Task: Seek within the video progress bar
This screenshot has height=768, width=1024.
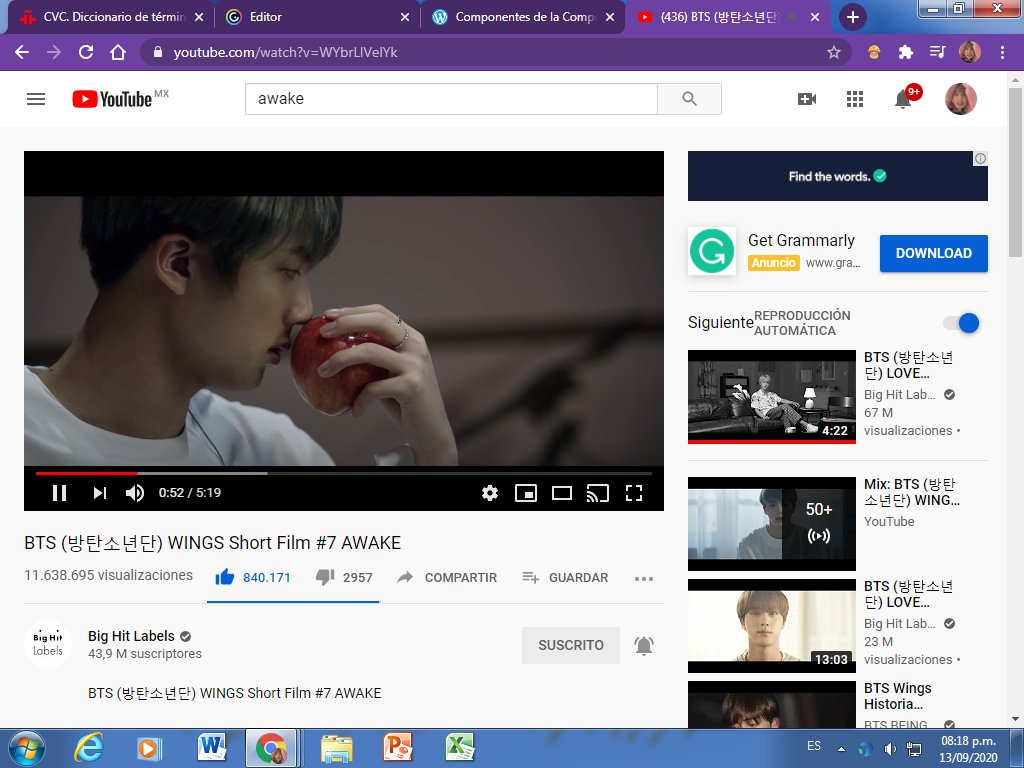Action: 344,473
